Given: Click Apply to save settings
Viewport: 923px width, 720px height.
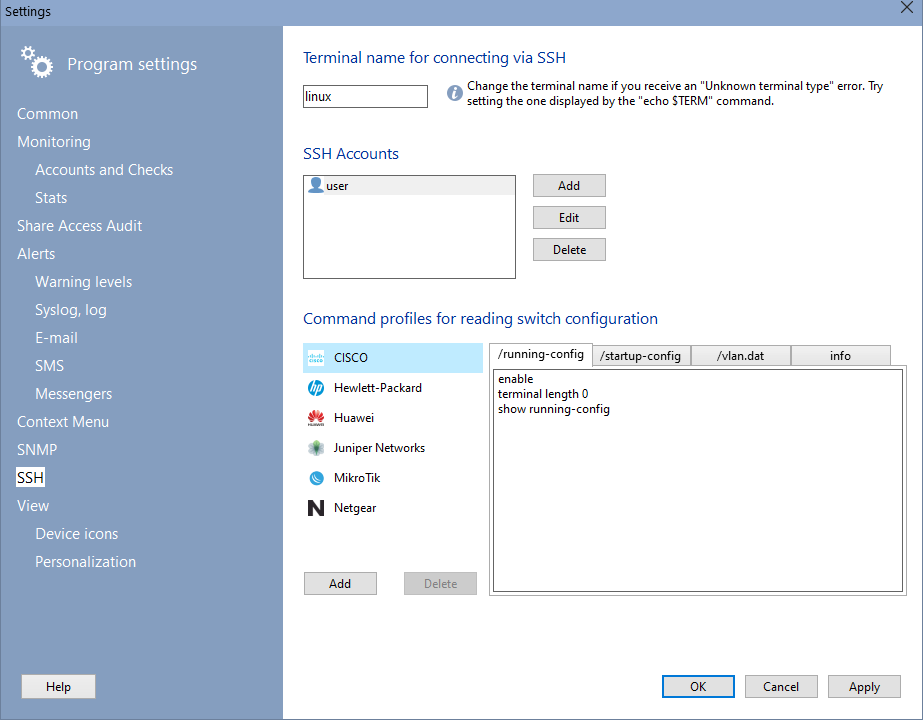Looking at the screenshot, I should pyautogui.click(x=864, y=687).
